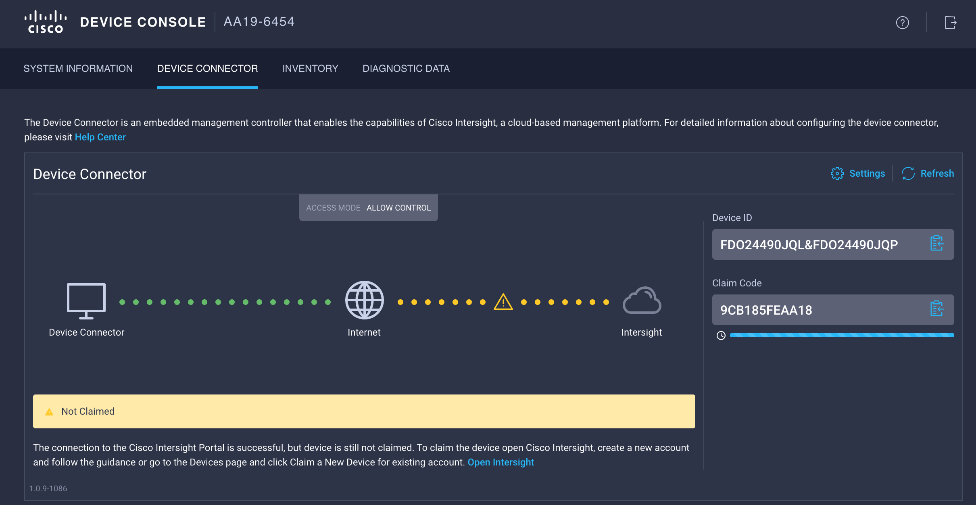Click the Claim Code field 9CB185FEAA18
The height and width of the screenshot is (505, 976).
(833, 309)
